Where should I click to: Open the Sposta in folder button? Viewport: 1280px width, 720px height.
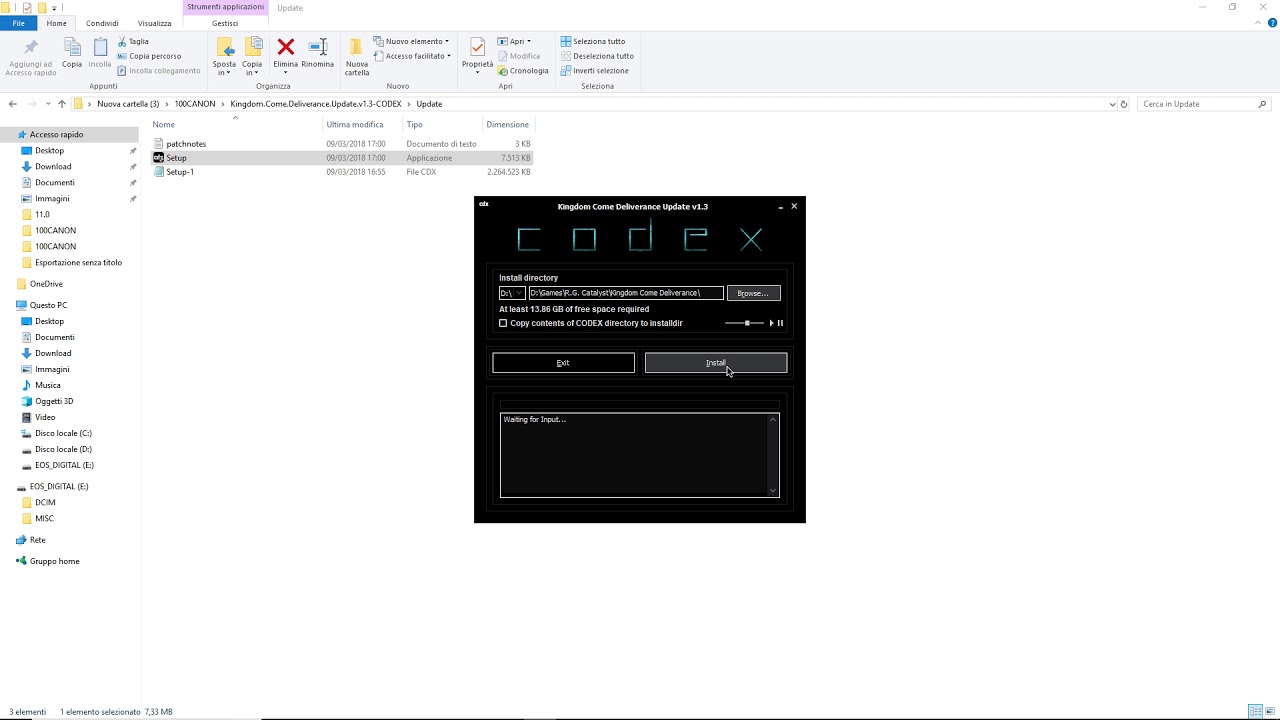pyautogui.click(x=225, y=56)
